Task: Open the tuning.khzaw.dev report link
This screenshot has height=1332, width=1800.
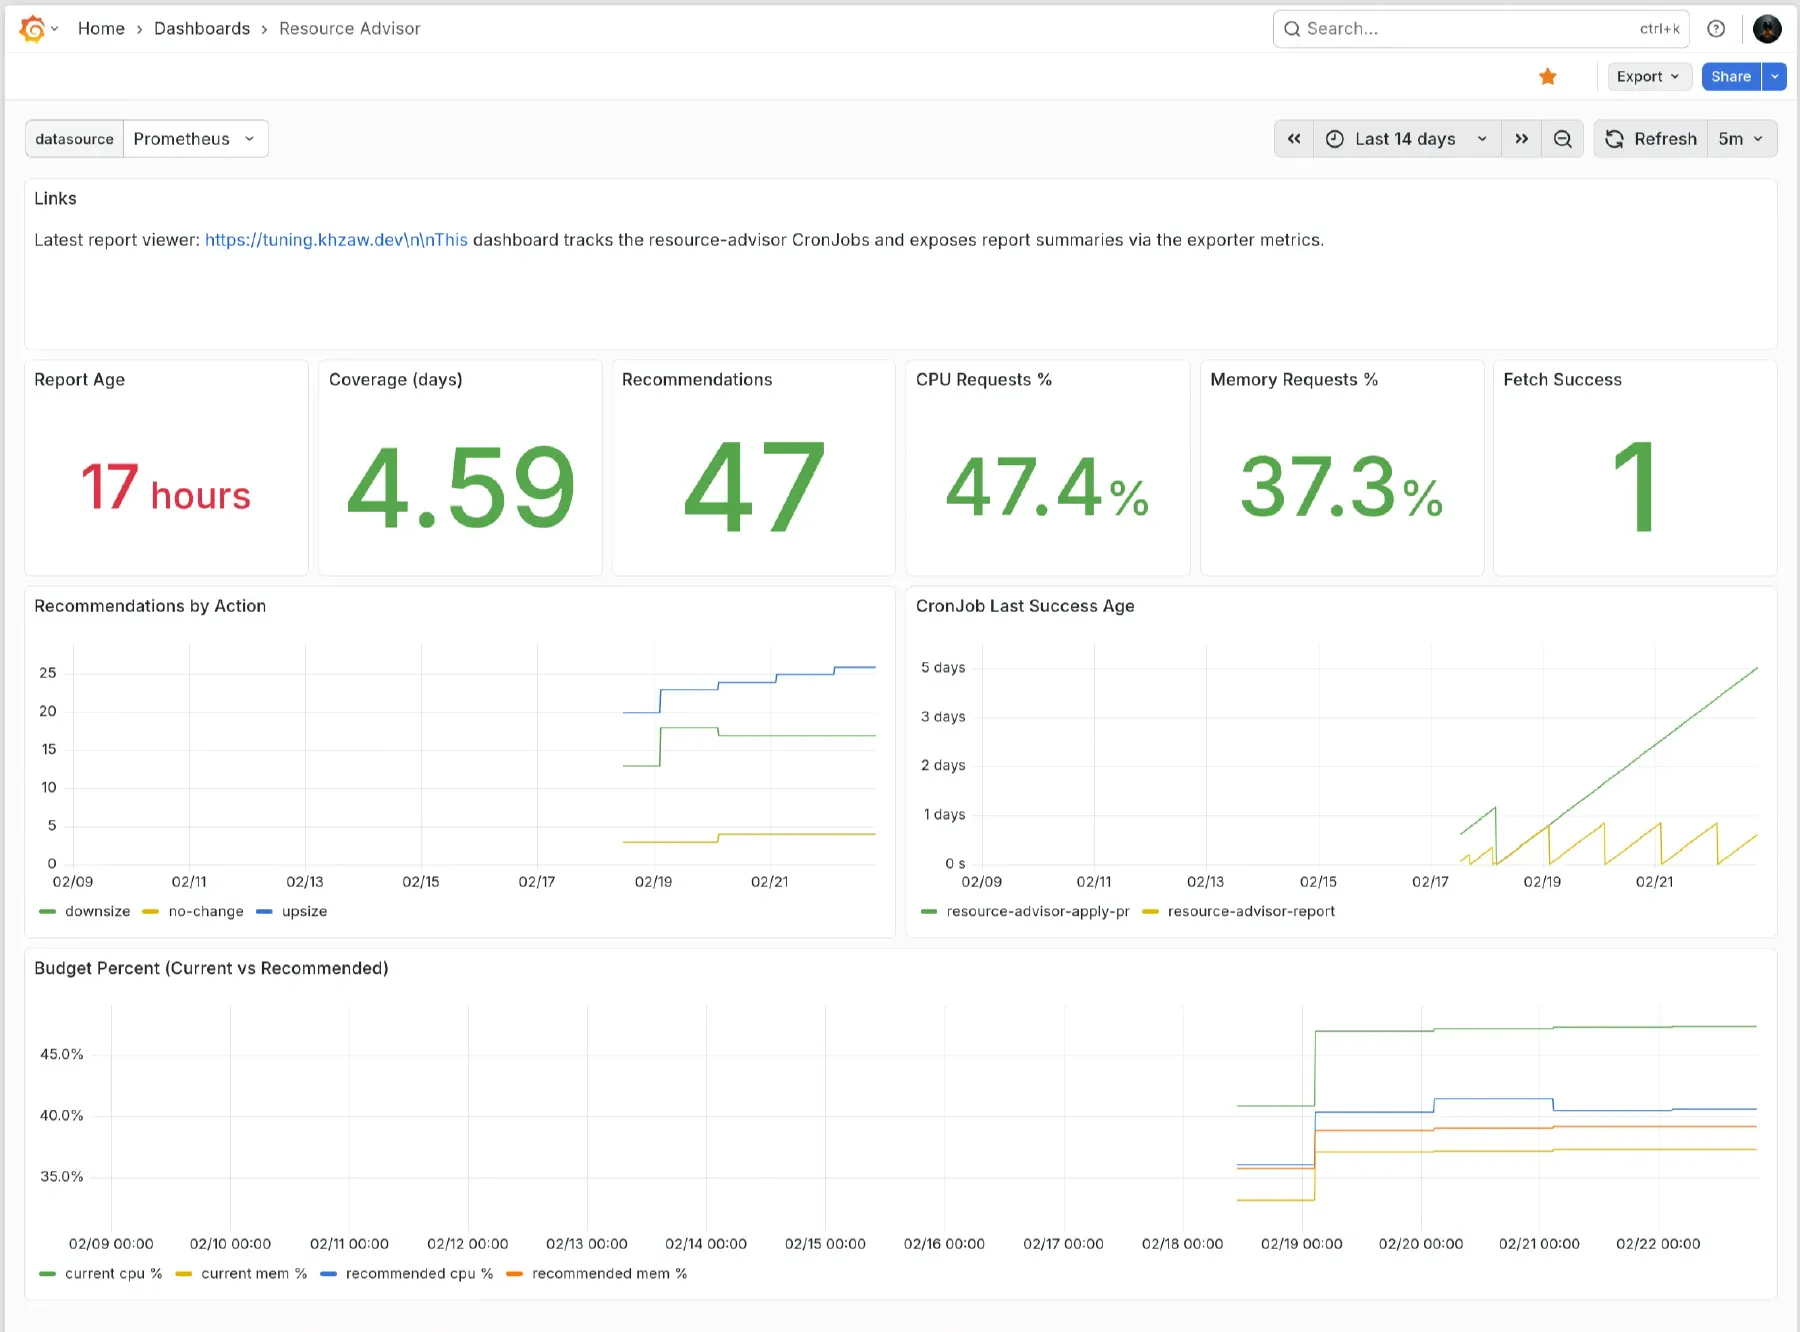Action: (x=336, y=240)
